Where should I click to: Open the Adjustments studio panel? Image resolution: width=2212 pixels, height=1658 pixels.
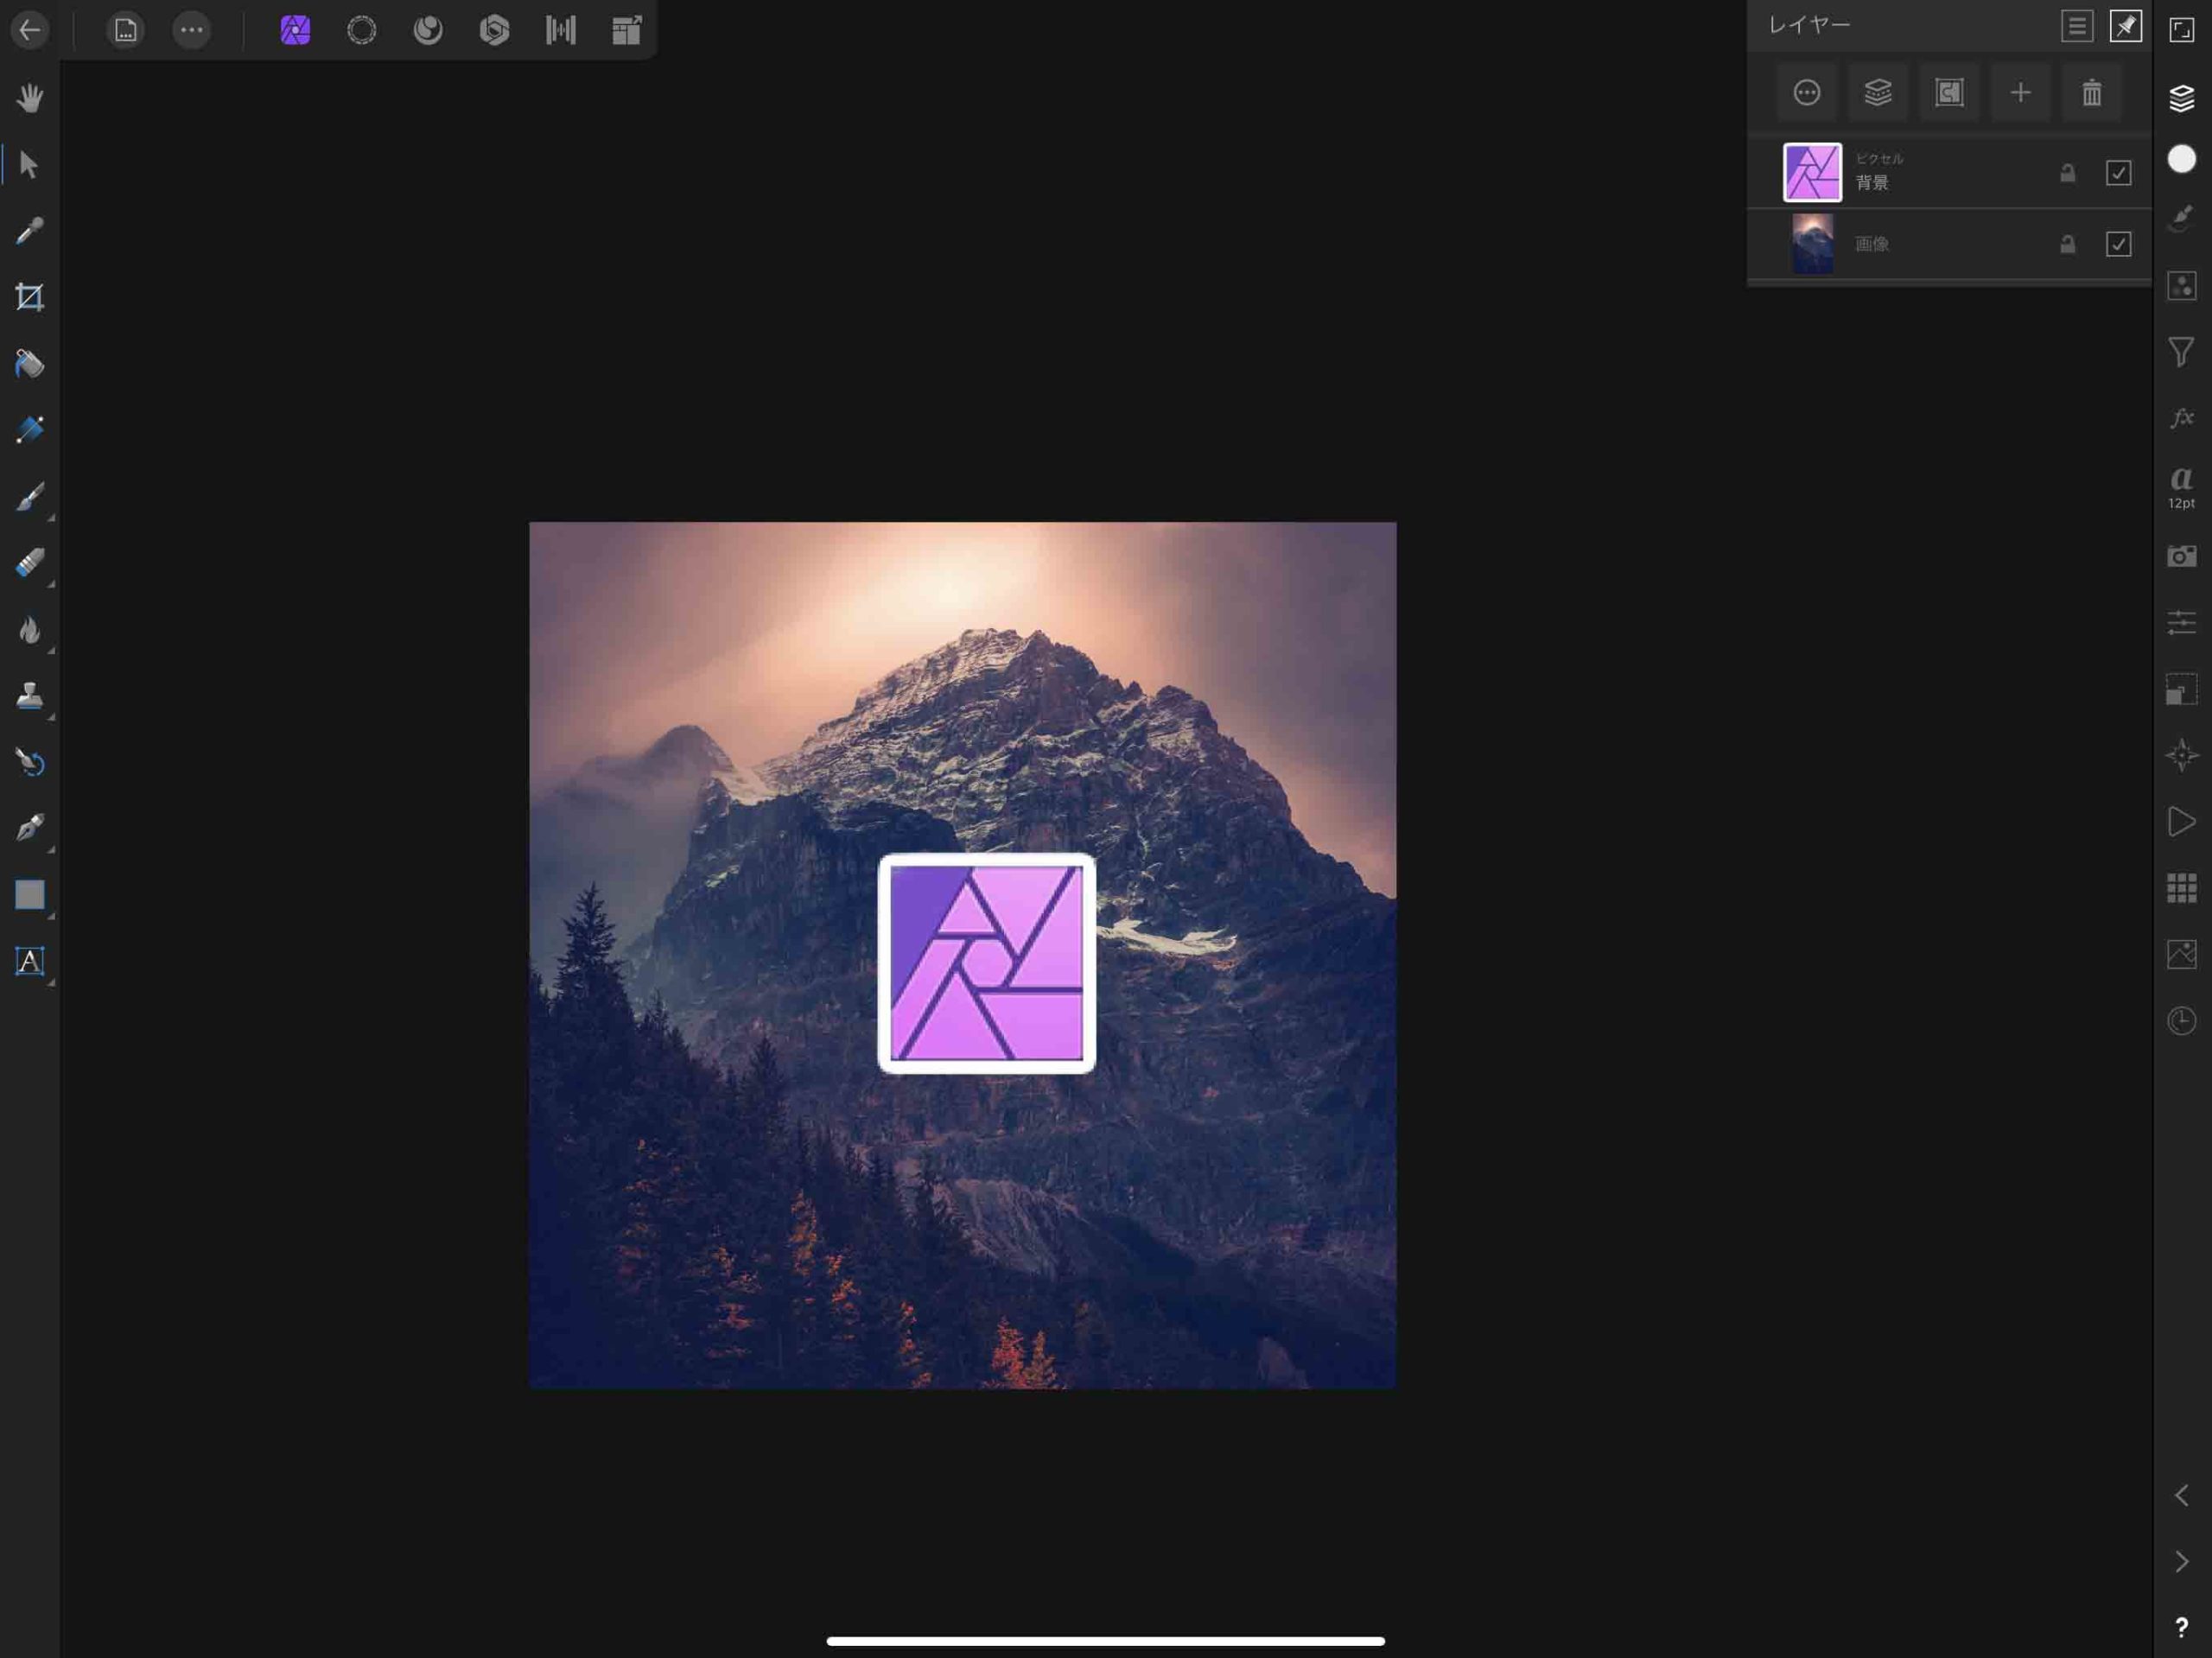click(x=2181, y=286)
